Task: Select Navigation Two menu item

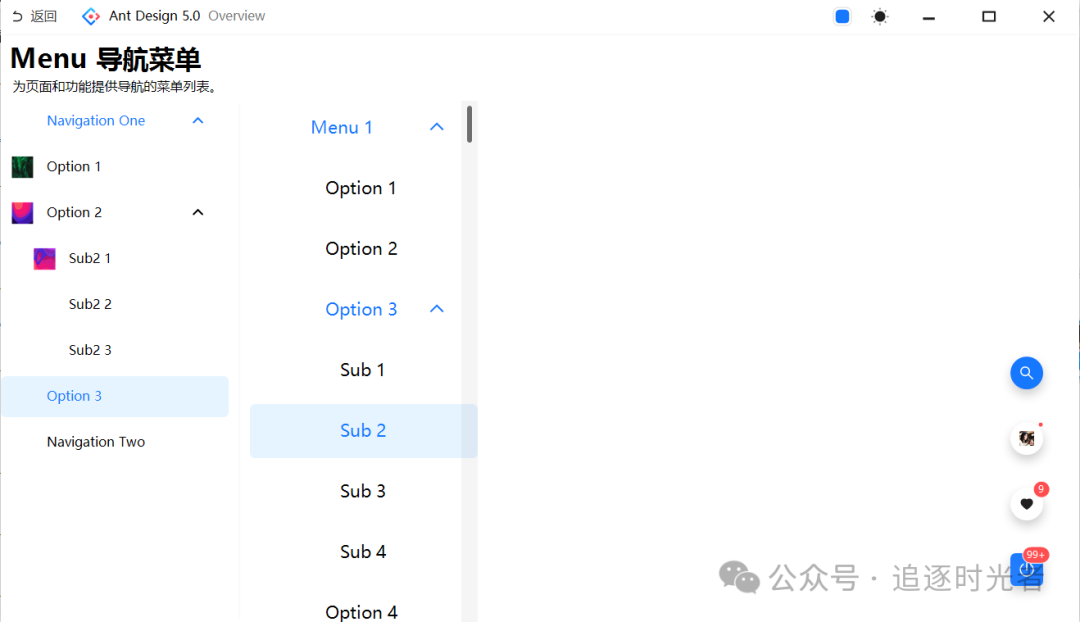Action: pyautogui.click(x=114, y=442)
